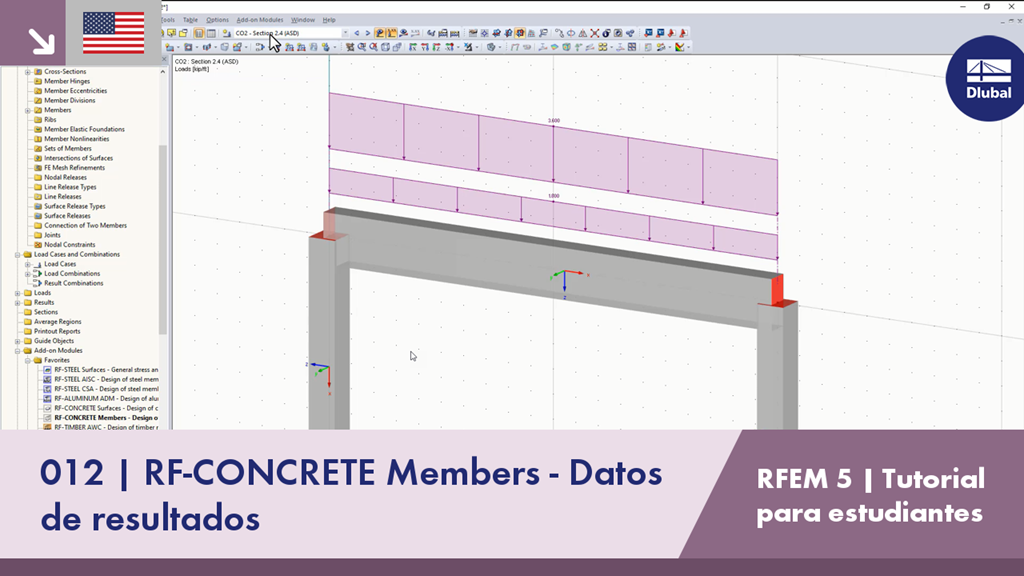Open RF-ALUMINUM ADM module entry
This screenshot has height=576, width=1024.
[x=106, y=398]
